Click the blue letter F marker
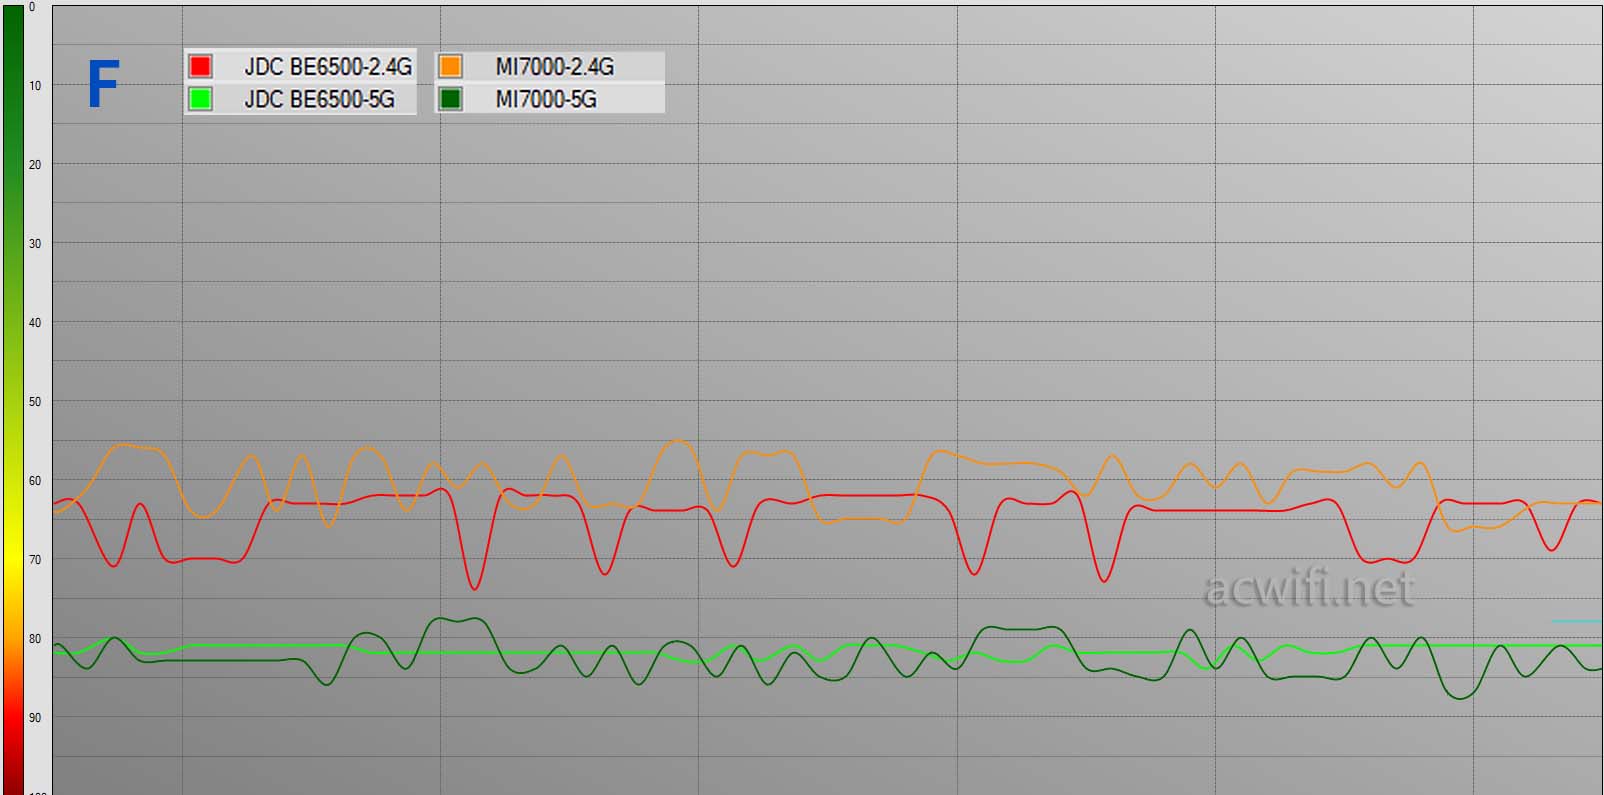 point(103,84)
